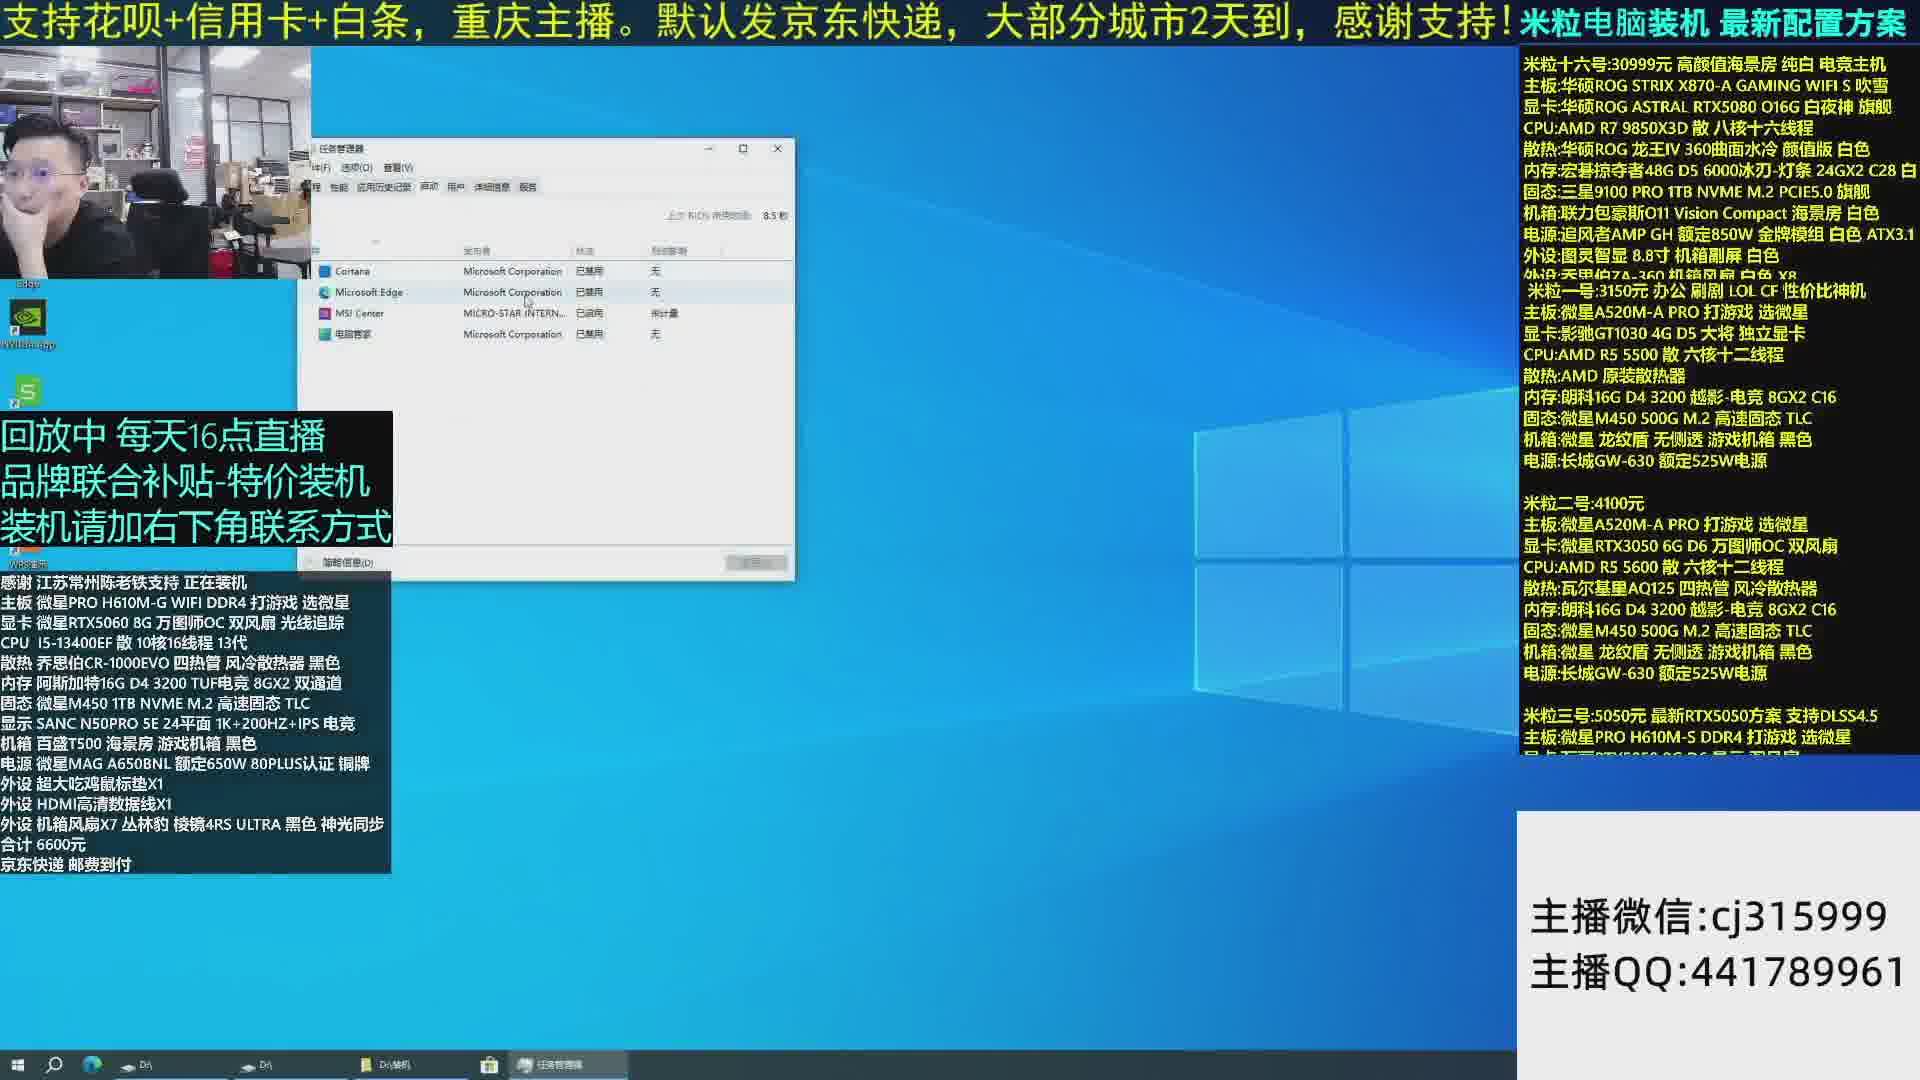
Task: Select the Microsoft Edge startup entry
Action: pos(368,292)
